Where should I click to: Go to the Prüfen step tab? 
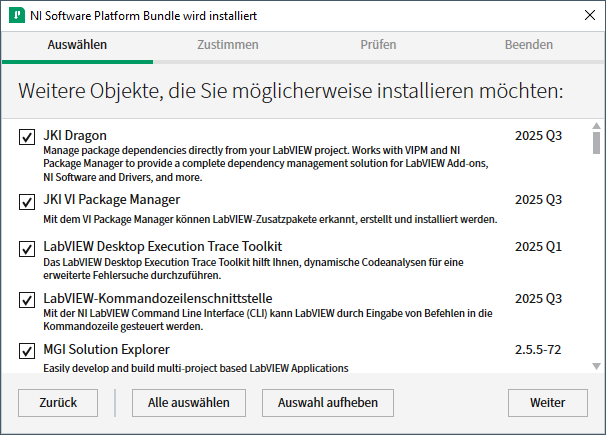[378, 46]
